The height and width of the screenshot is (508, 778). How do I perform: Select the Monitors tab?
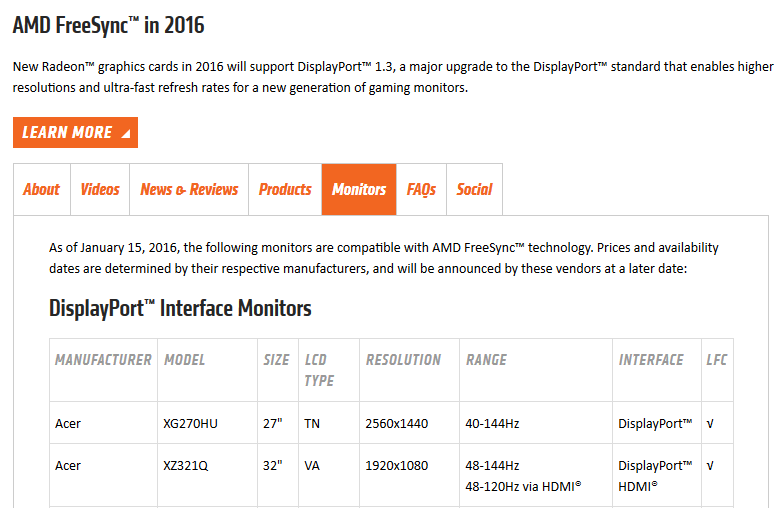(x=359, y=190)
